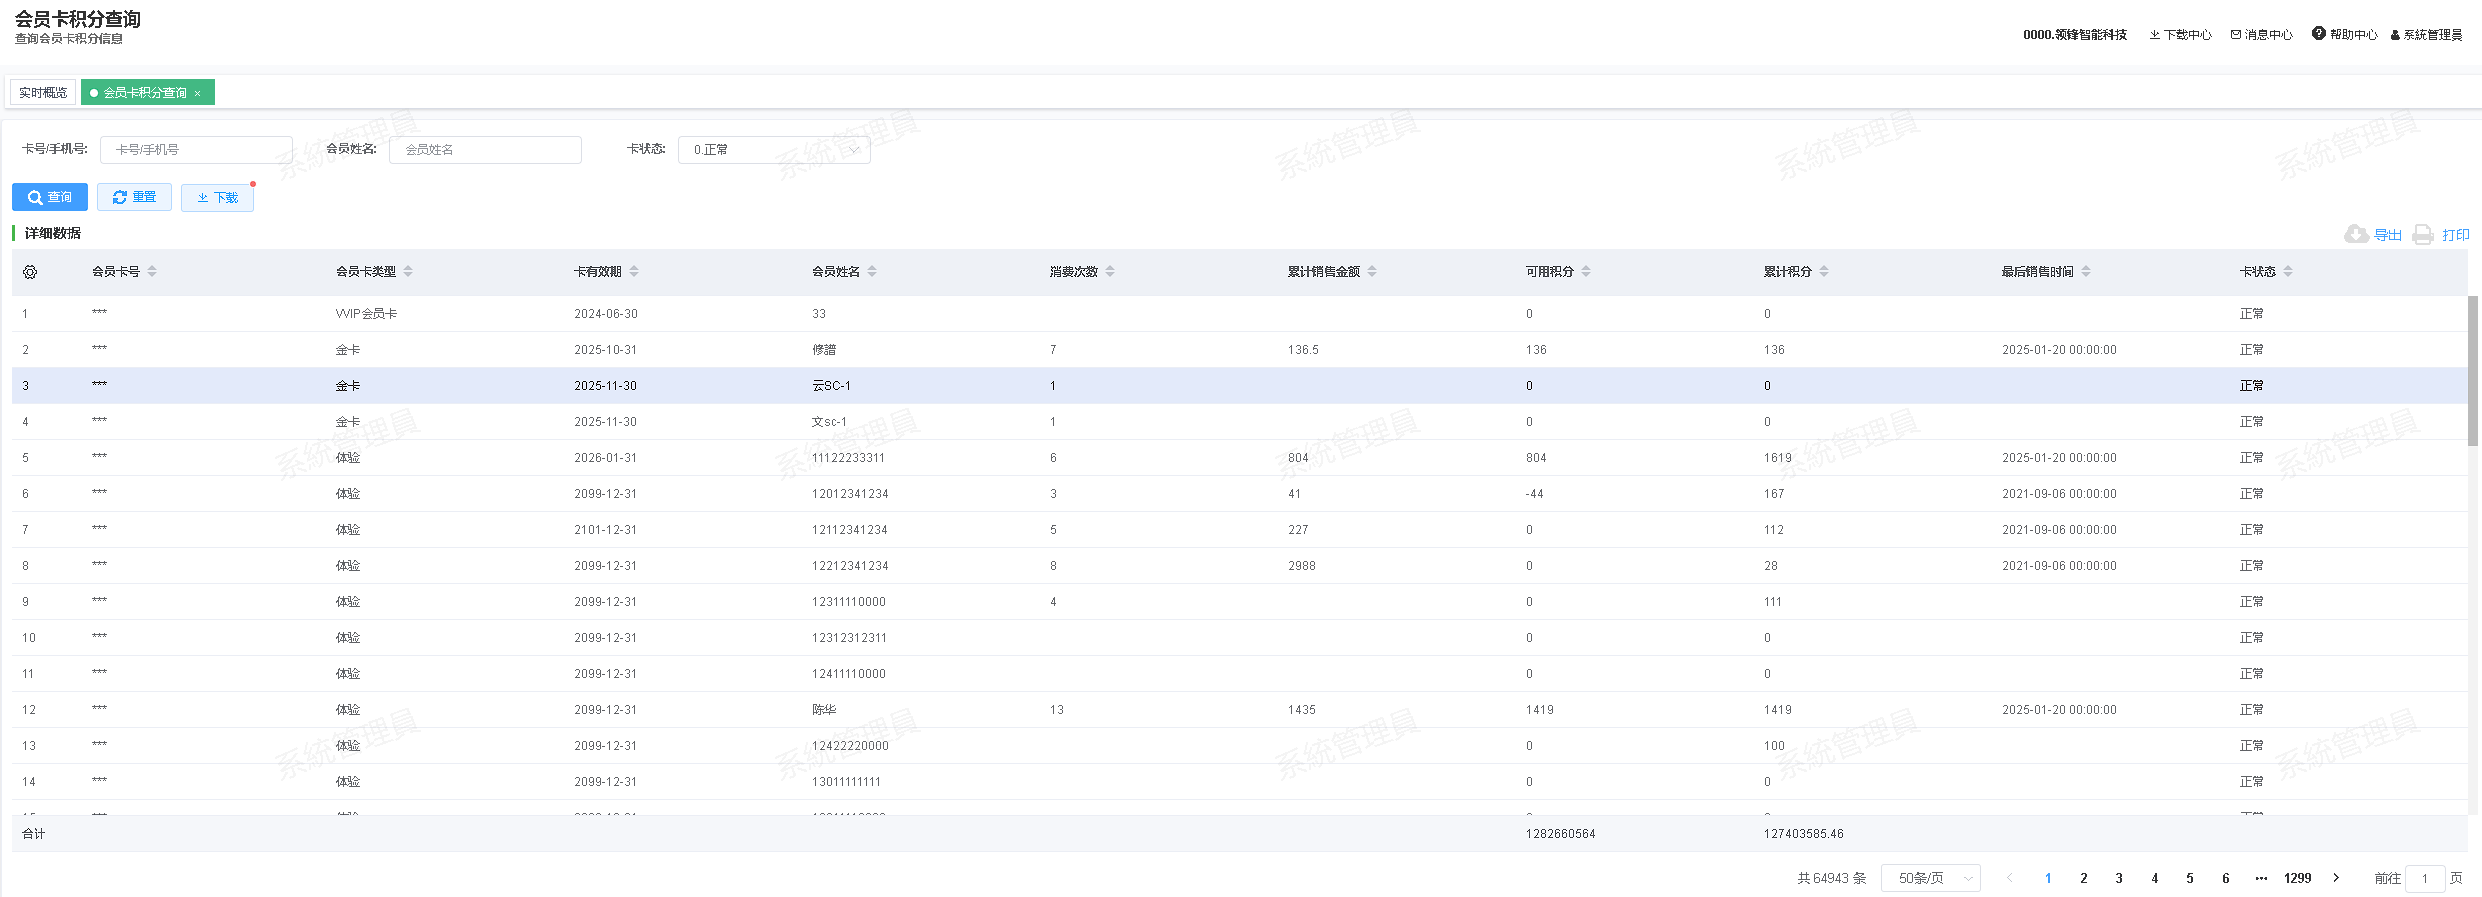Focus the card number/phone input field
Viewport: 2482px width, 897px height.
tap(196, 150)
